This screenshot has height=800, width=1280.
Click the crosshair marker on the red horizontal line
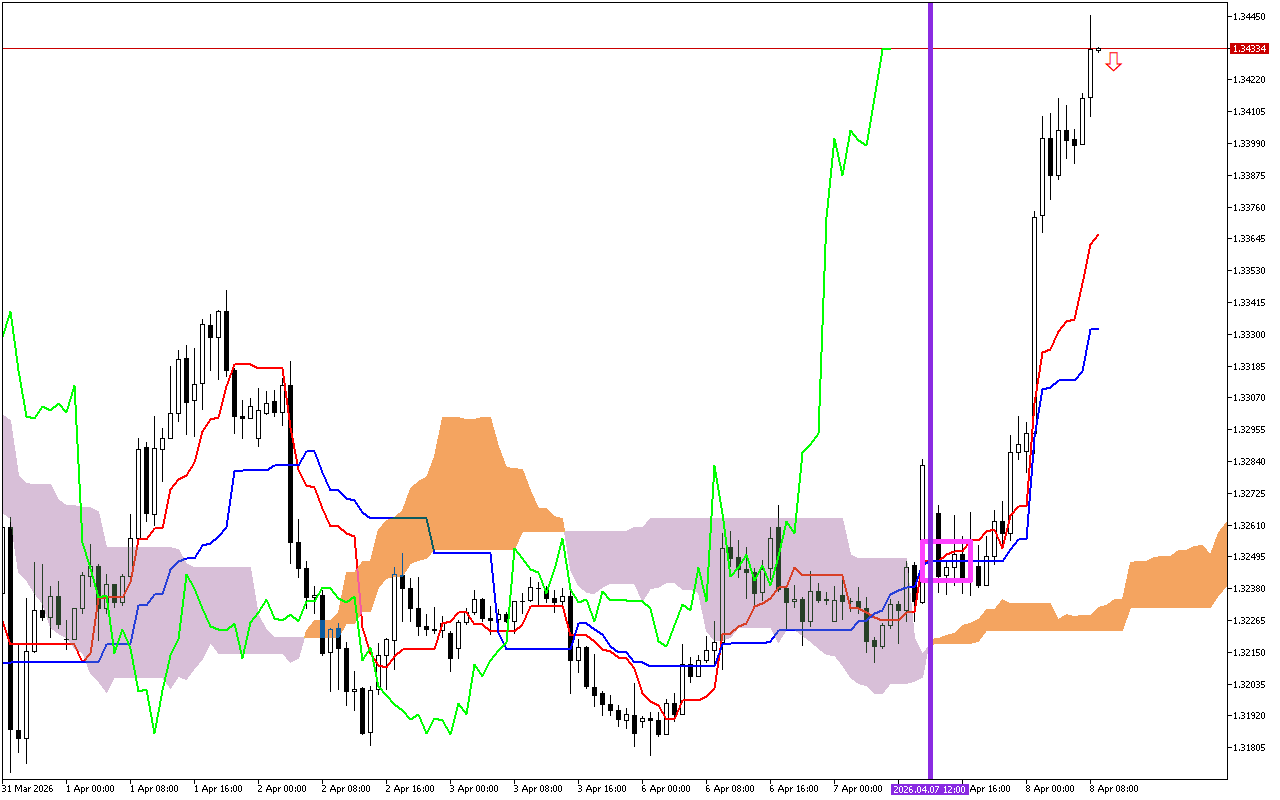pos(1100,48)
